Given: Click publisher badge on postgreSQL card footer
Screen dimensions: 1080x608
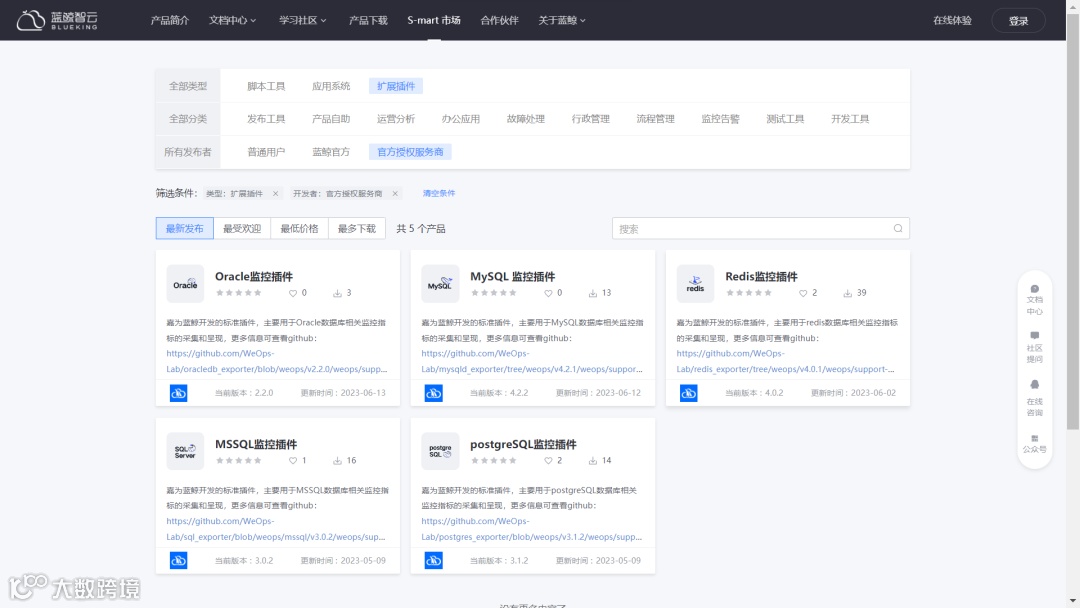Looking at the screenshot, I should [x=433, y=560].
